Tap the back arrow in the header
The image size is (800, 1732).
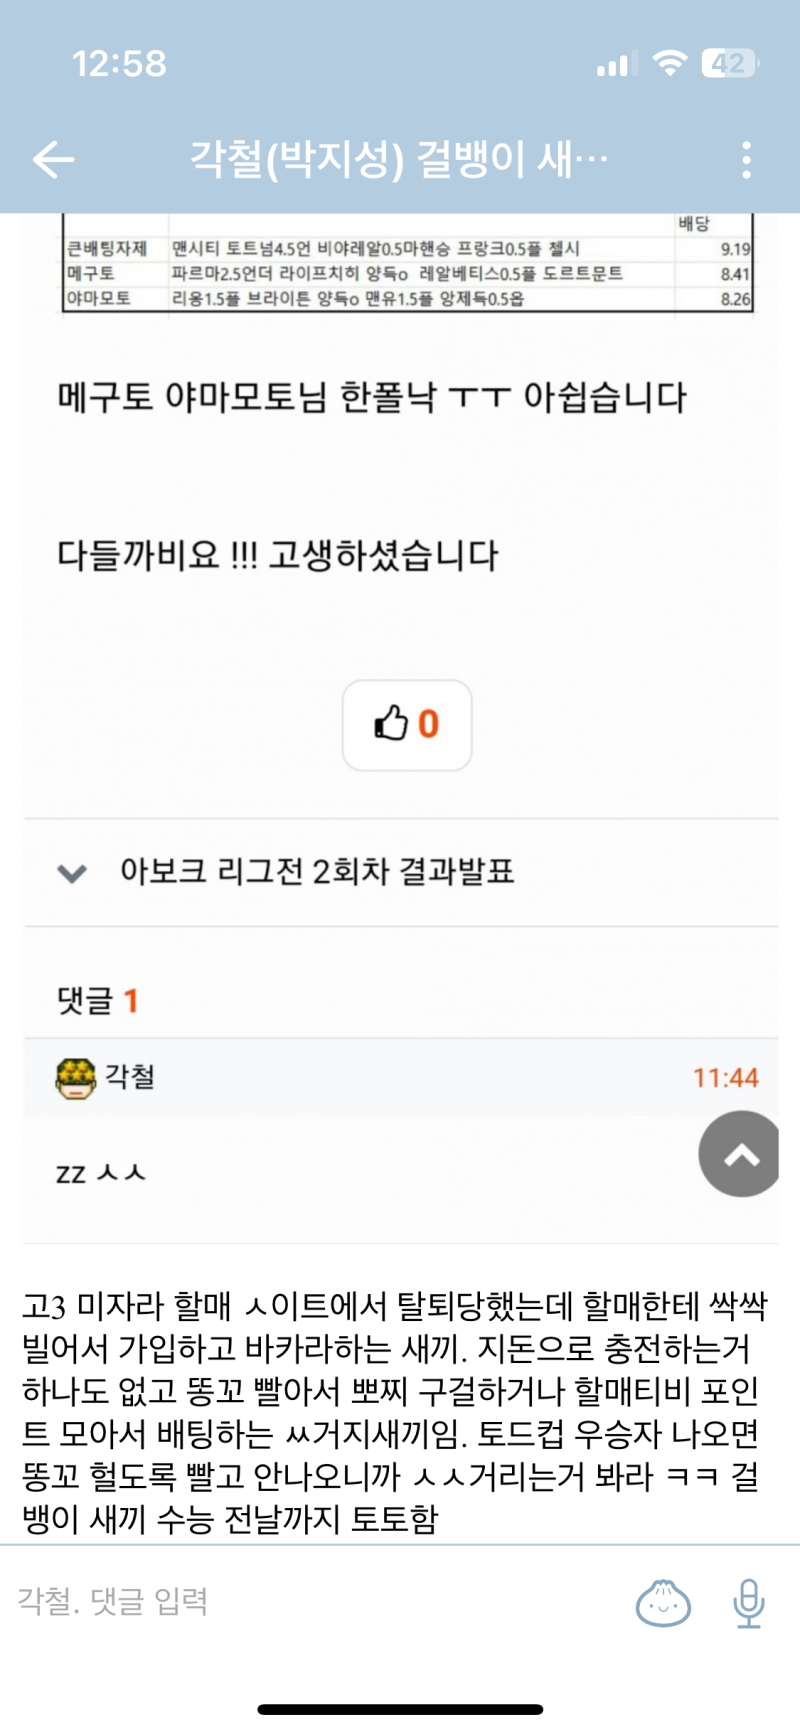(x=54, y=160)
